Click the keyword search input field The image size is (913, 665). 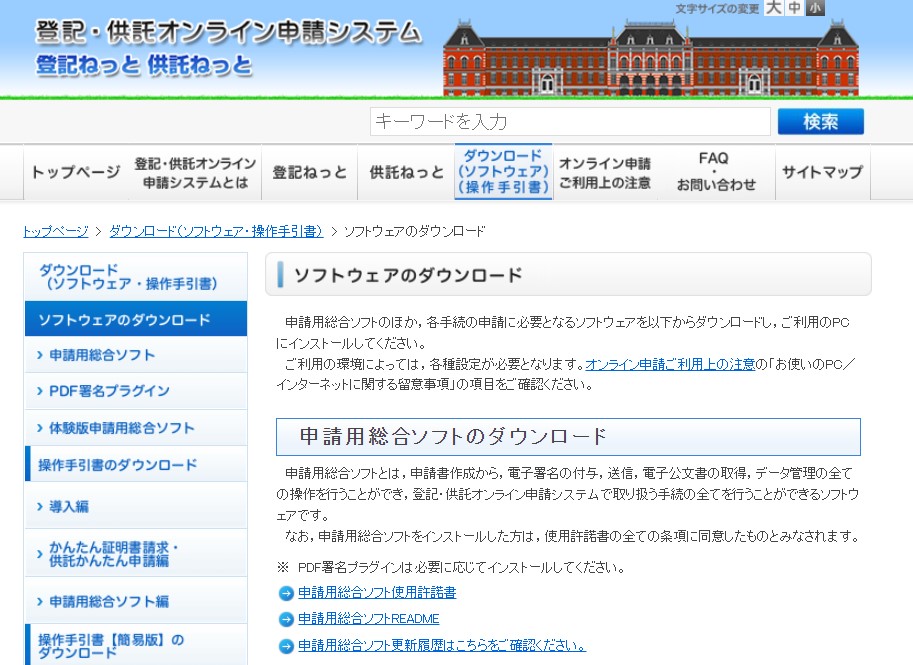pos(570,122)
